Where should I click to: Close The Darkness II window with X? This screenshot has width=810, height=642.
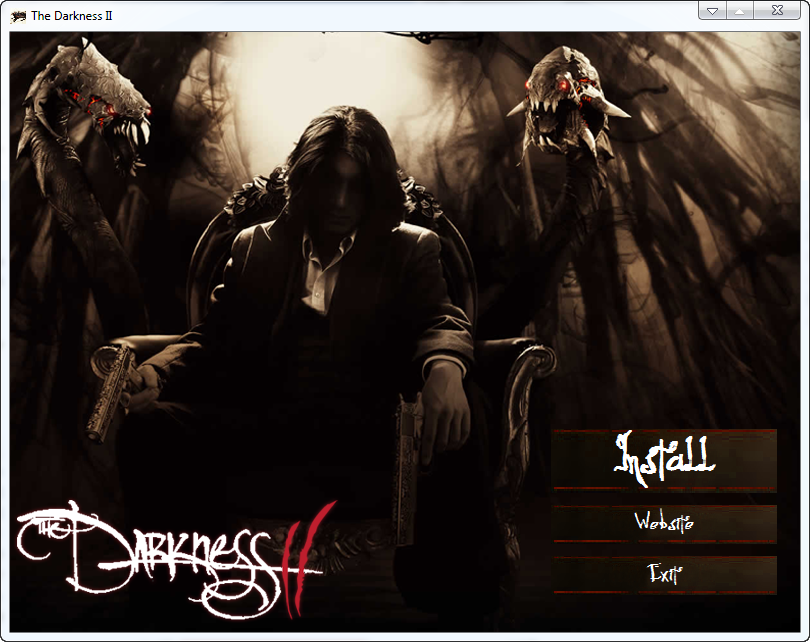click(777, 11)
